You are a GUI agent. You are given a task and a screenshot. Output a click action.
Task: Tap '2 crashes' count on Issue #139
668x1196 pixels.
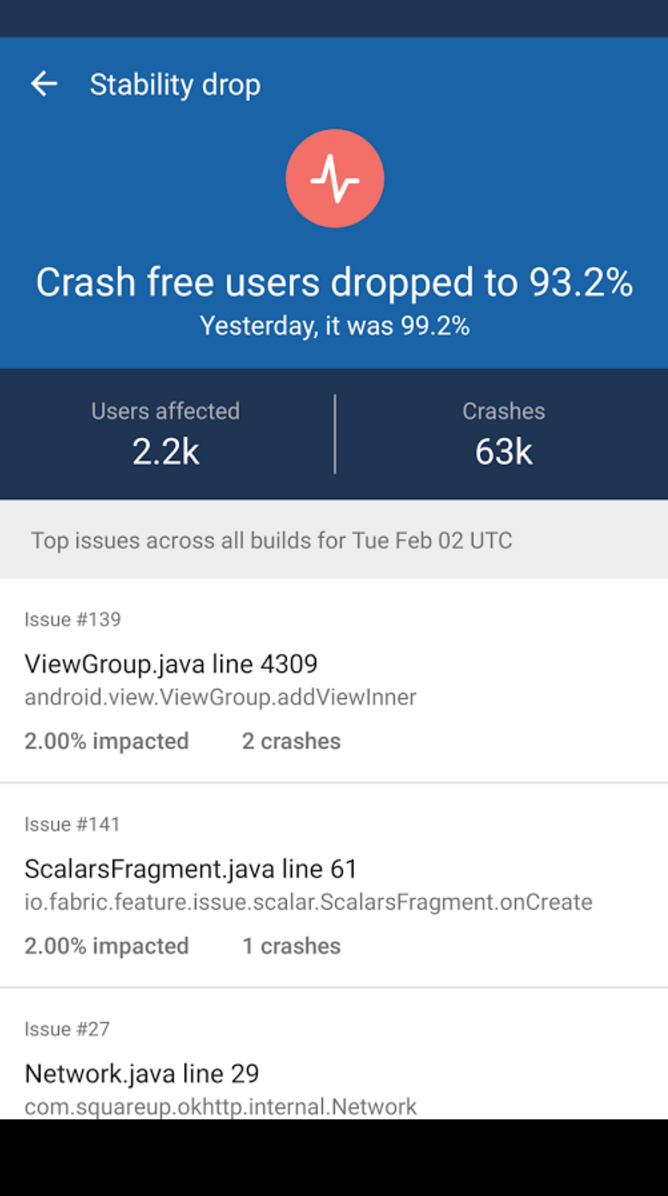click(291, 741)
